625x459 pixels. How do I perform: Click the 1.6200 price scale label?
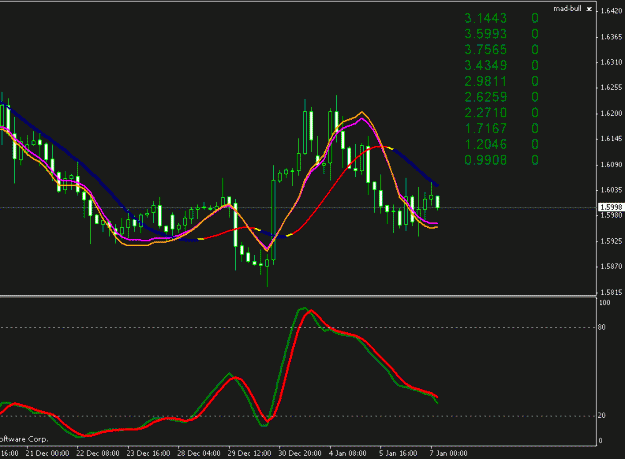point(611,114)
